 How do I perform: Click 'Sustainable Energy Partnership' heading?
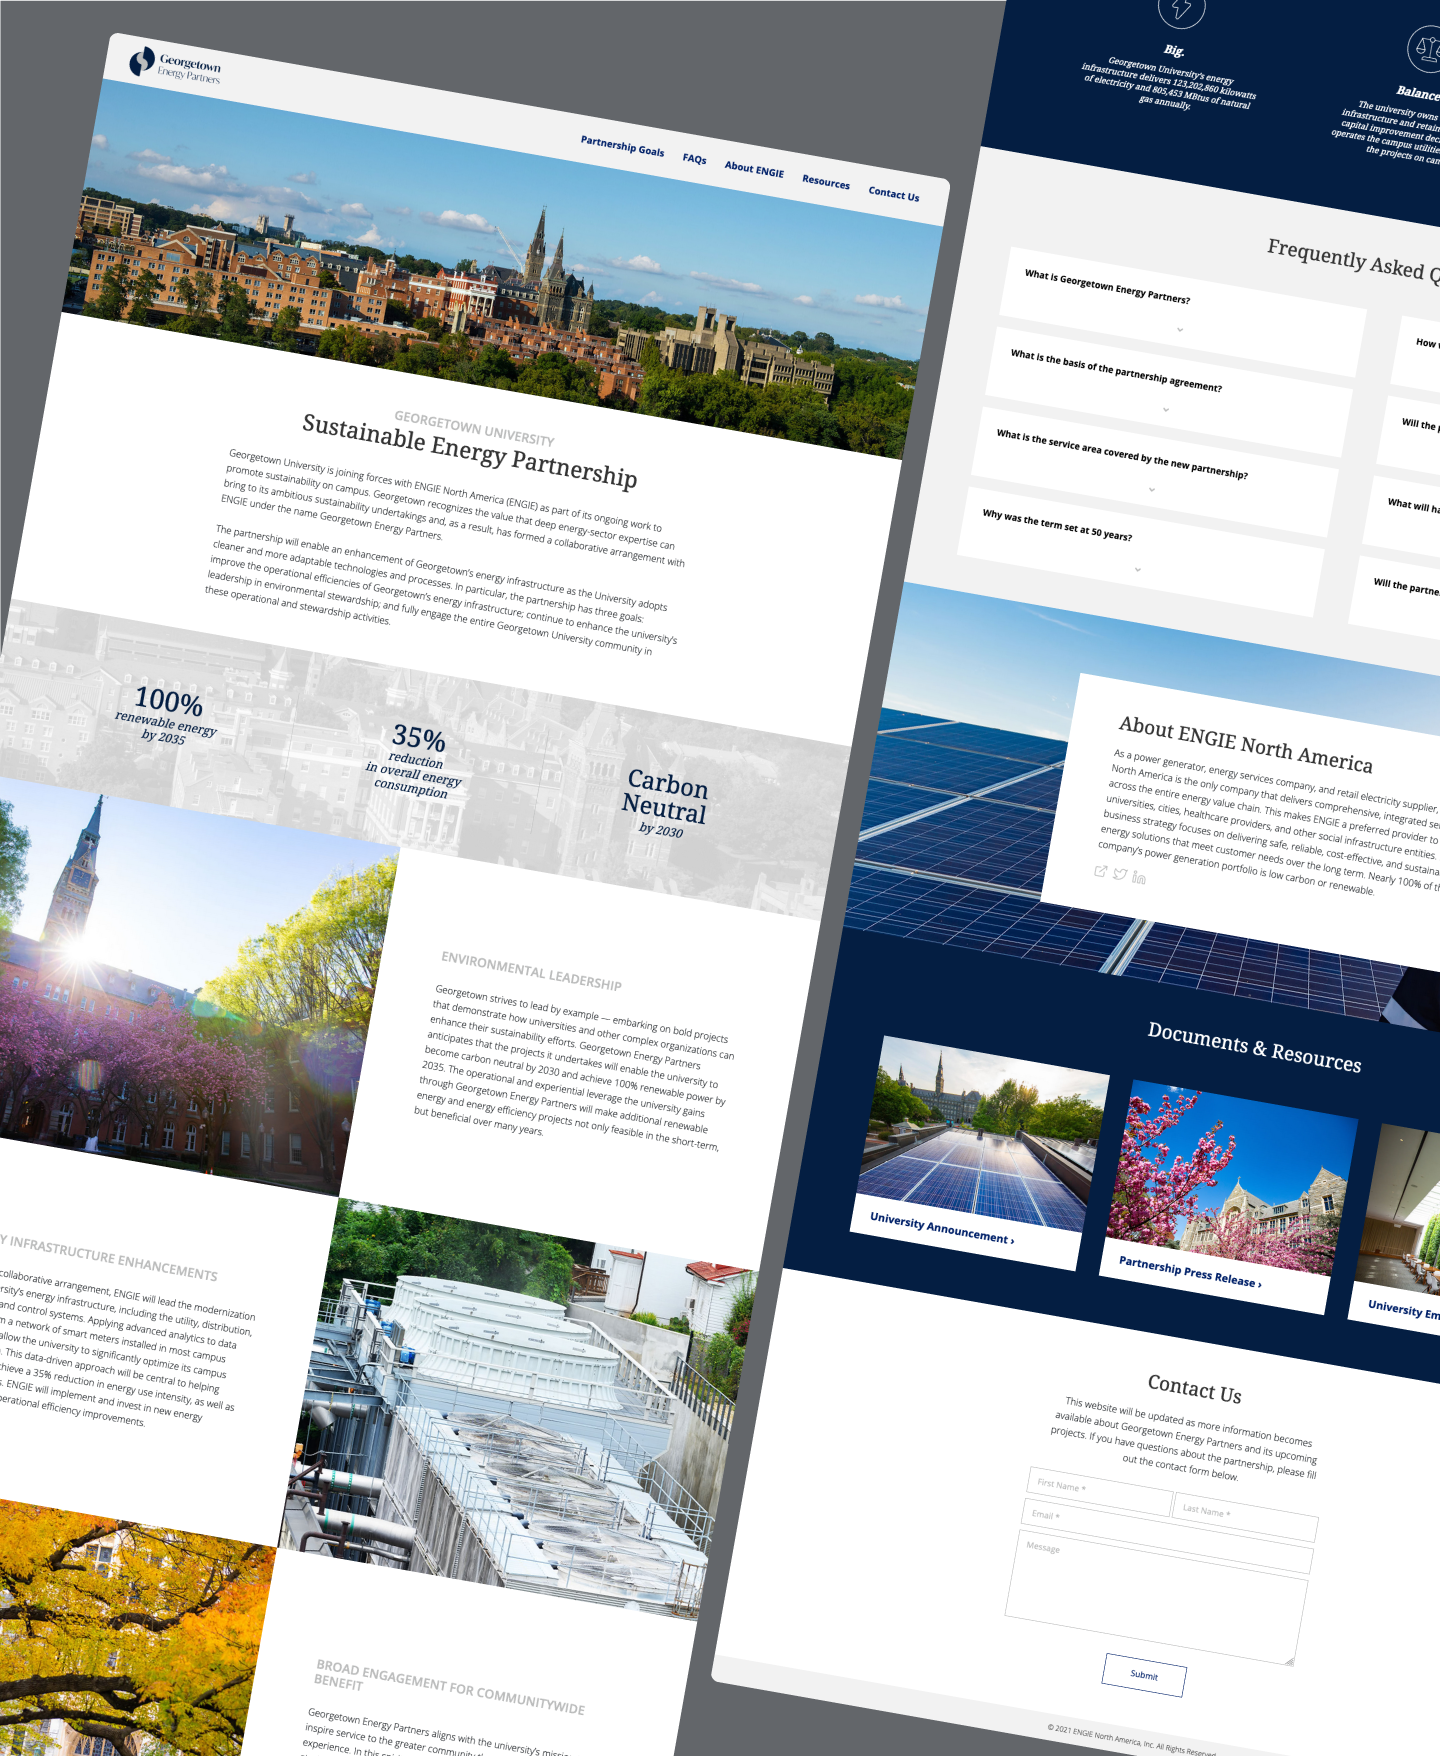[x=470, y=451]
